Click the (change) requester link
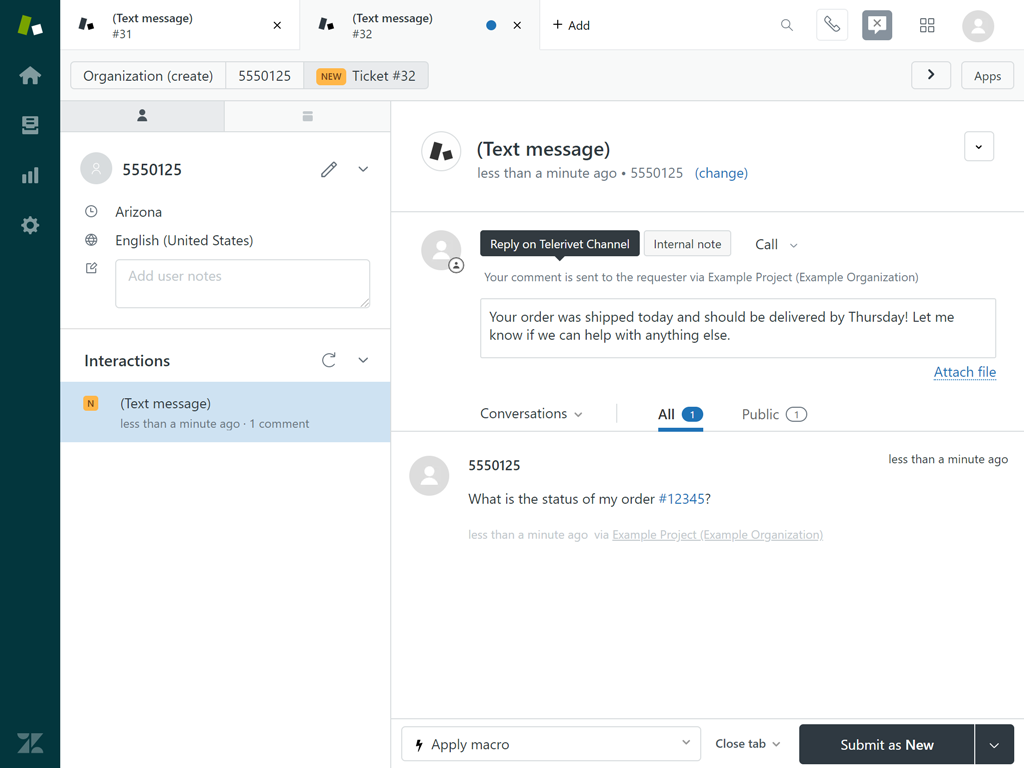This screenshot has height=768, width=1024. point(721,173)
